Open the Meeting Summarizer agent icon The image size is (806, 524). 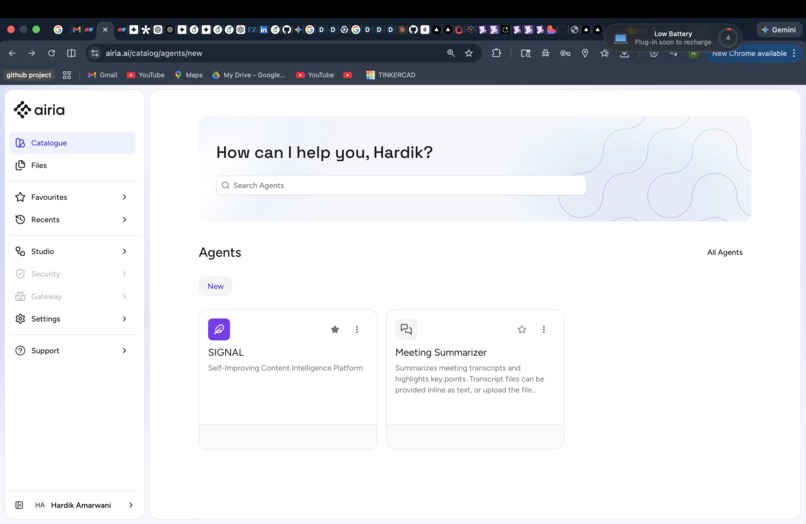click(406, 329)
